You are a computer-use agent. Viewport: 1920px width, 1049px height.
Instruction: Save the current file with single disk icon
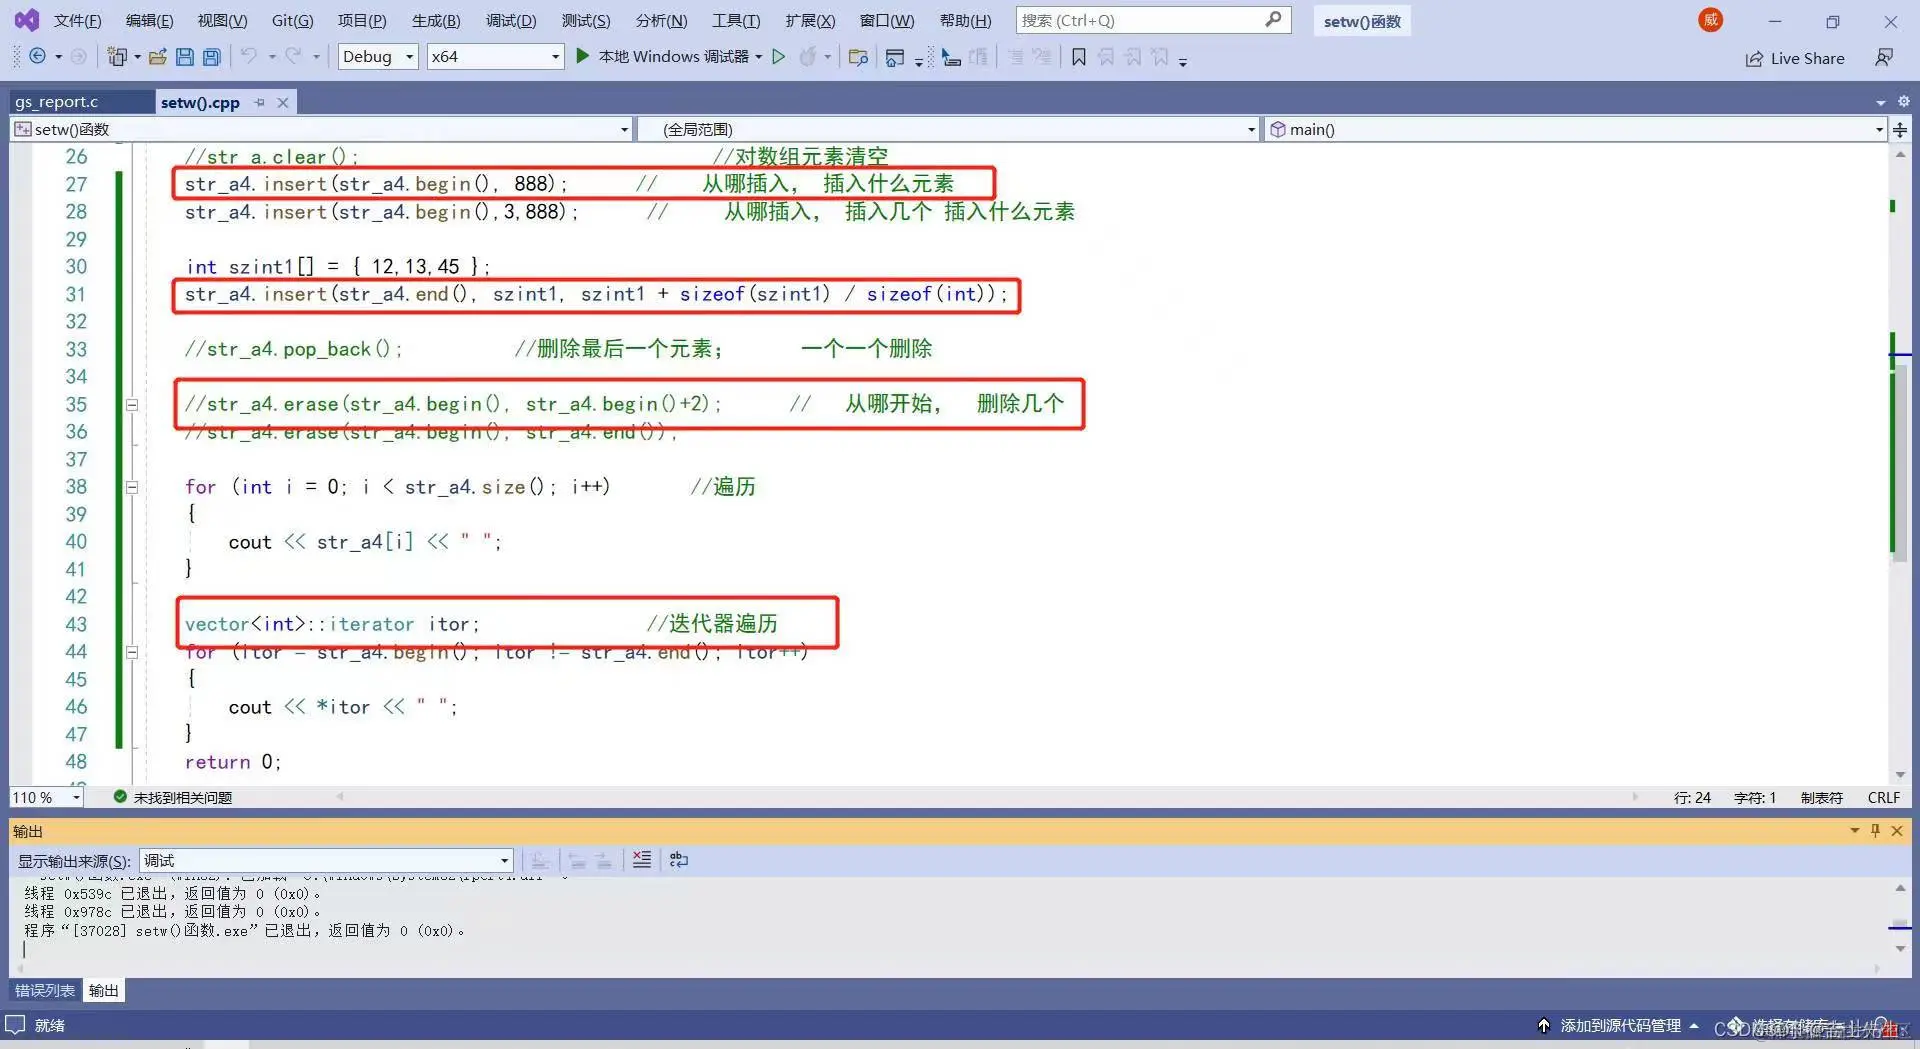(184, 57)
